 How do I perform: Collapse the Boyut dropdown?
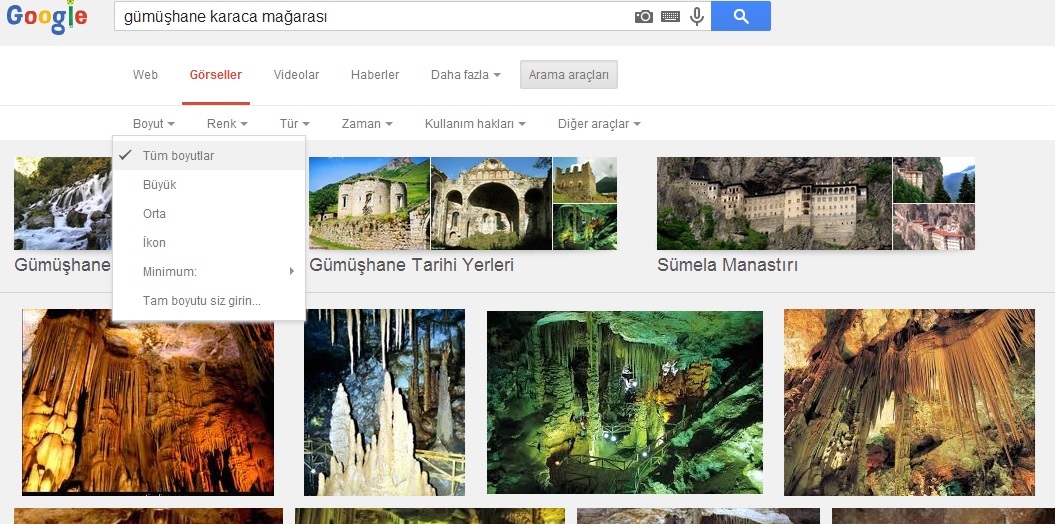[154, 124]
